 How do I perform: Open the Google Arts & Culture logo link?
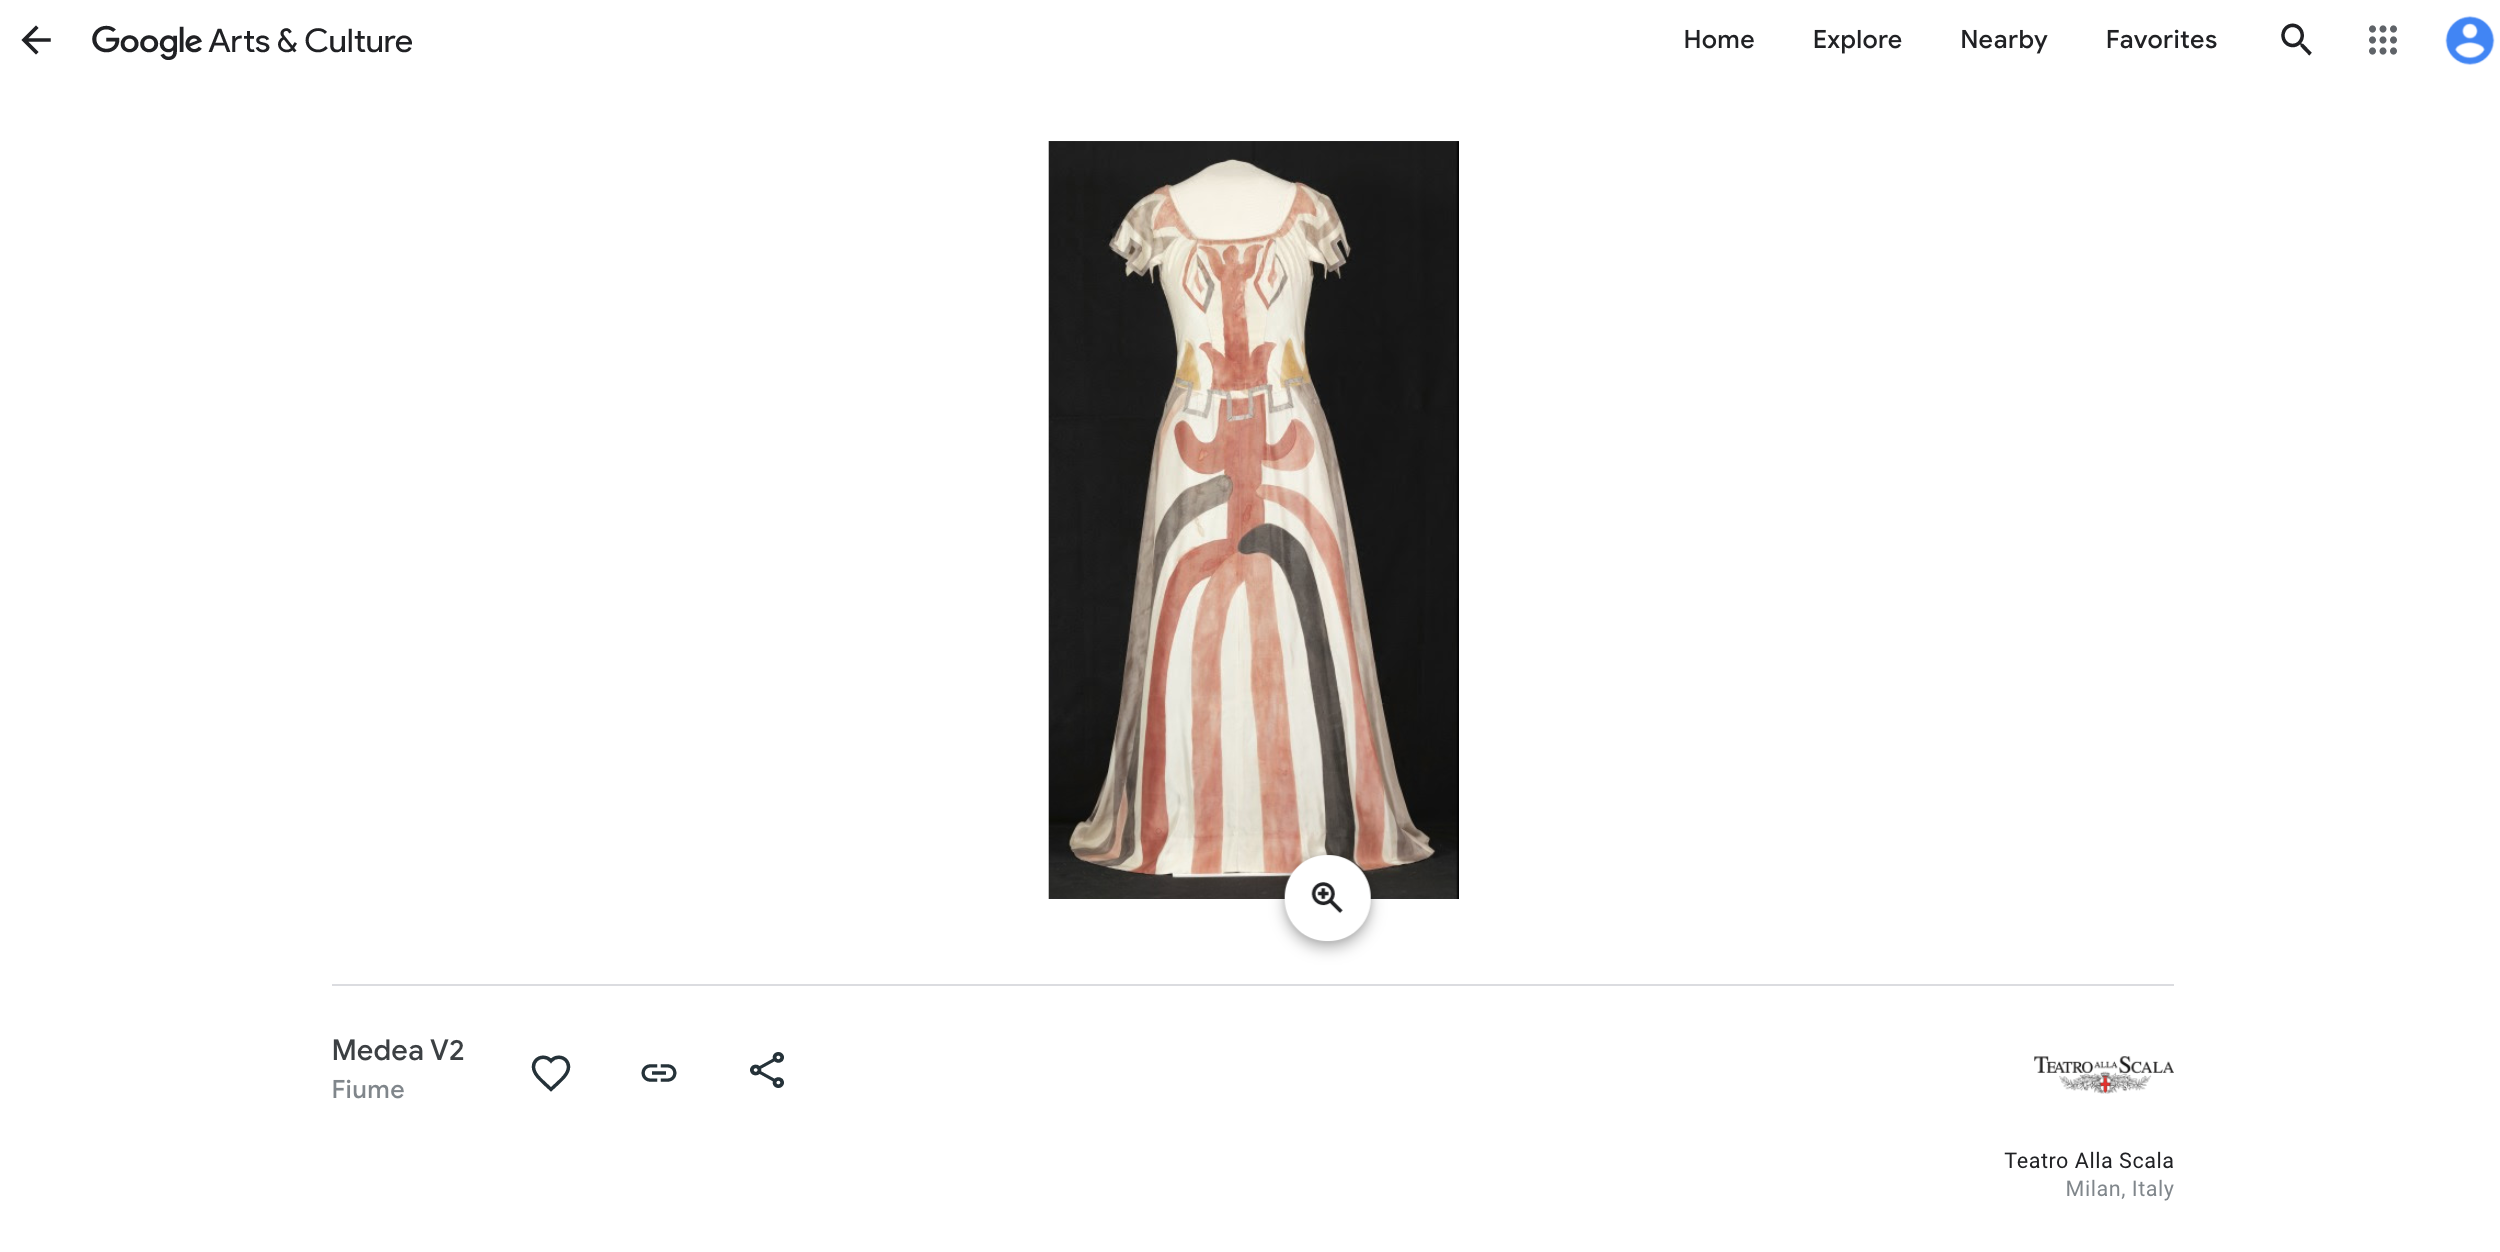(252, 41)
